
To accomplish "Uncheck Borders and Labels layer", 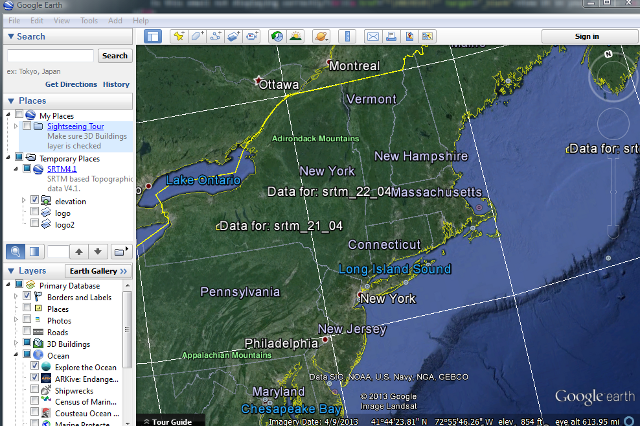I will click(x=27, y=295).
